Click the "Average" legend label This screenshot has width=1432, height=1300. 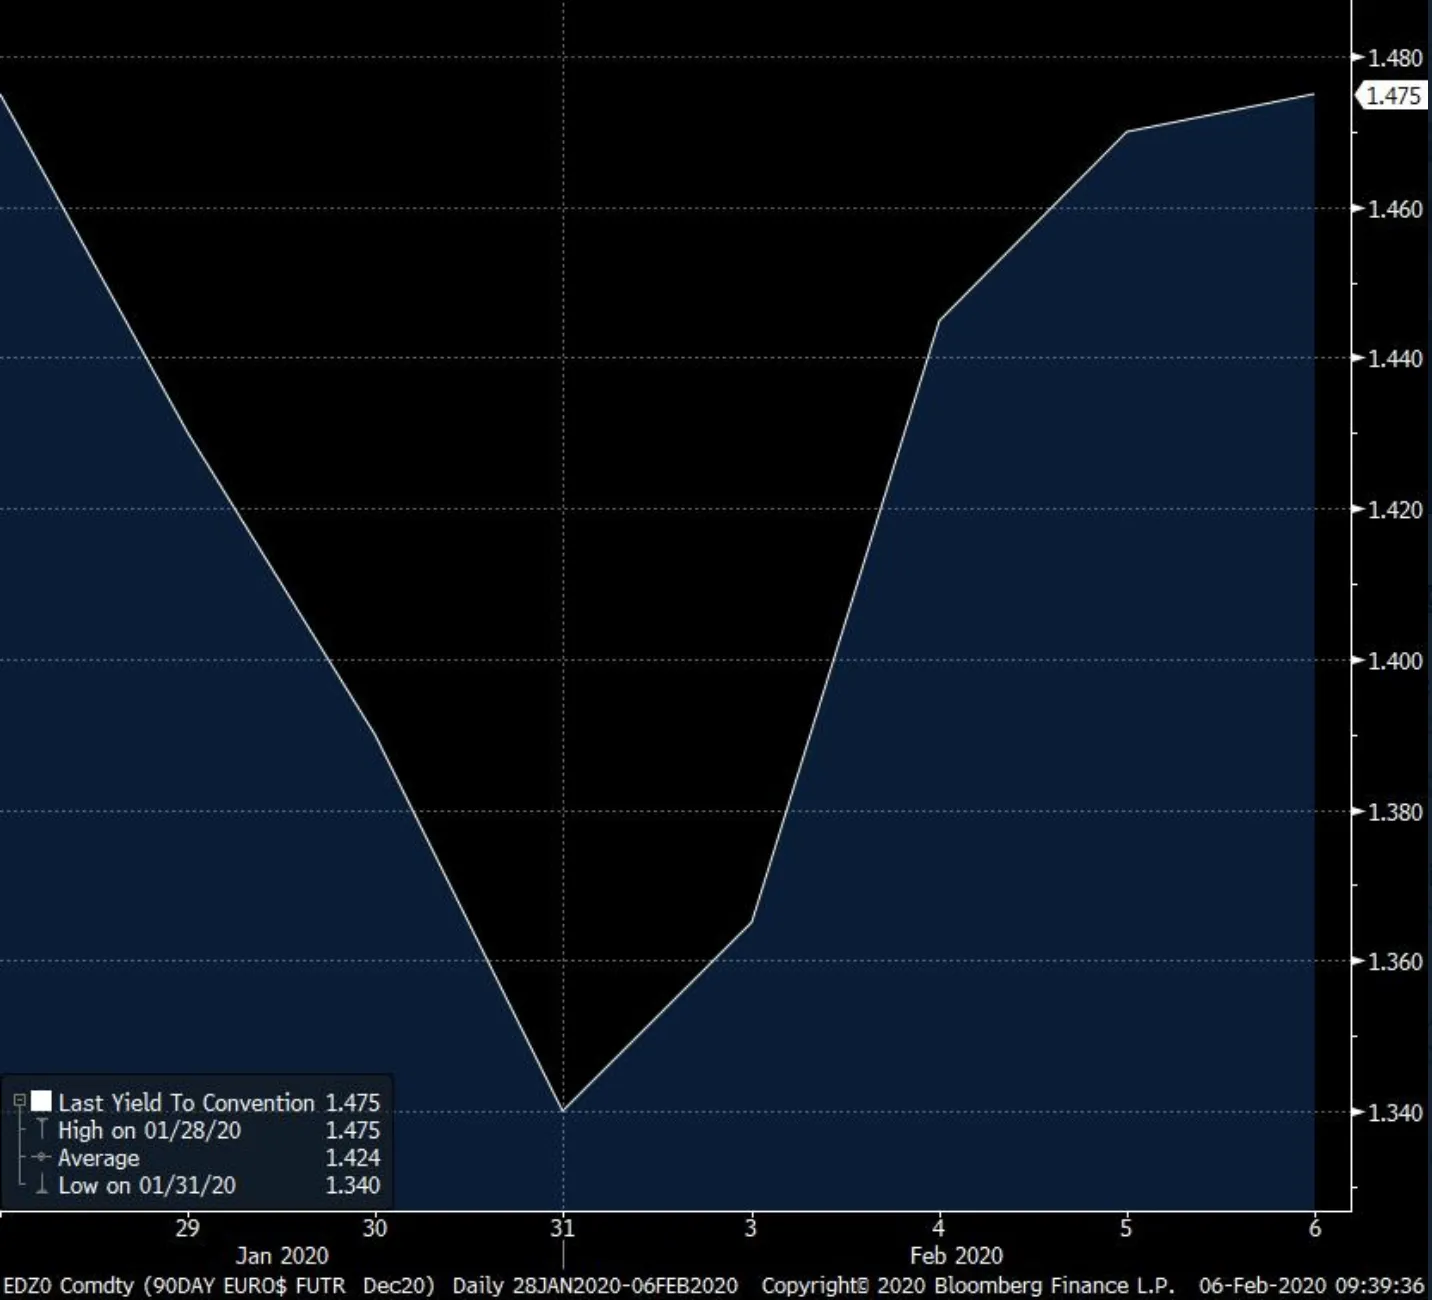pyautogui.click(x=98, y=1158)
